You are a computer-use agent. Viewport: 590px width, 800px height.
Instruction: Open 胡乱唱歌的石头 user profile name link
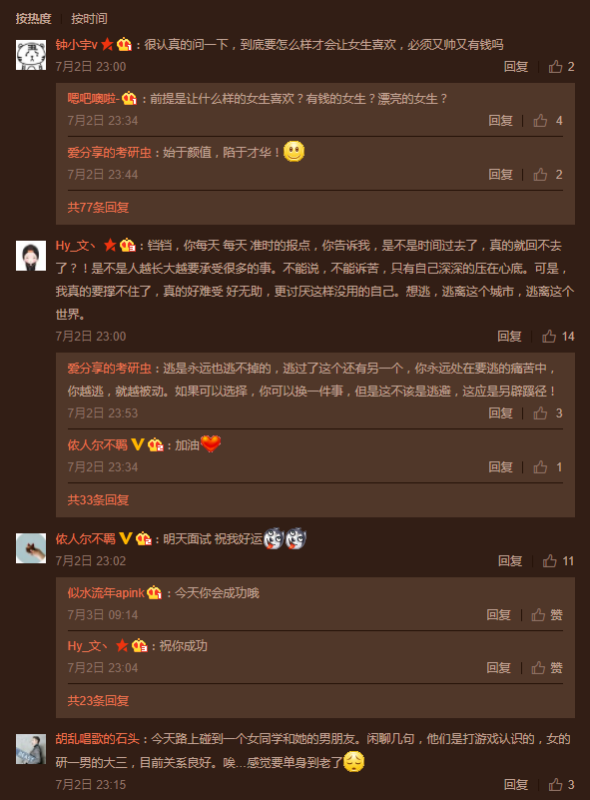tap(97, 738)
